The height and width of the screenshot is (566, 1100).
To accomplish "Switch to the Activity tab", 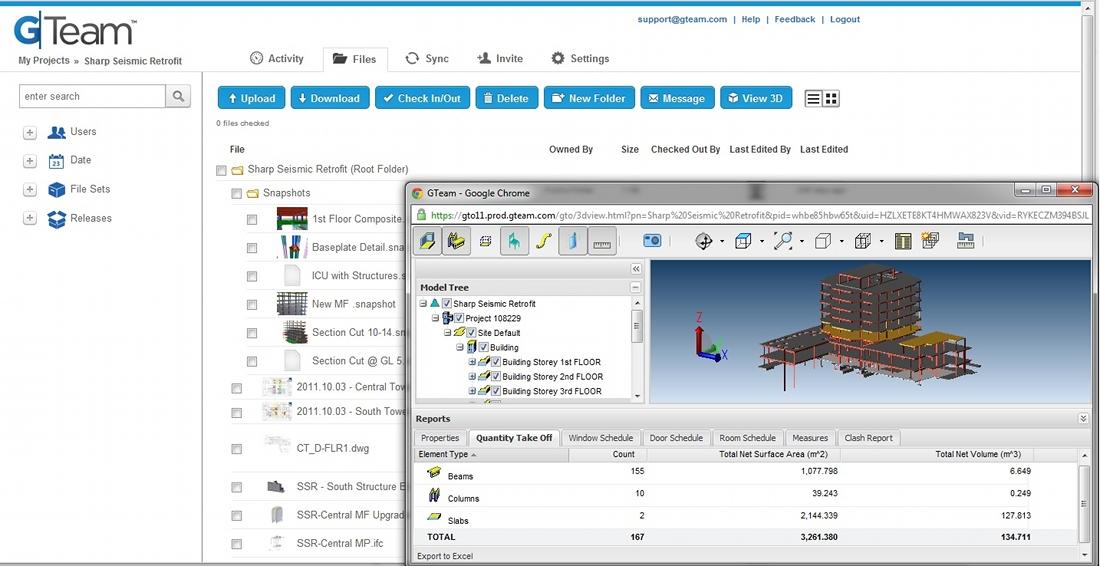I will 277,59.
